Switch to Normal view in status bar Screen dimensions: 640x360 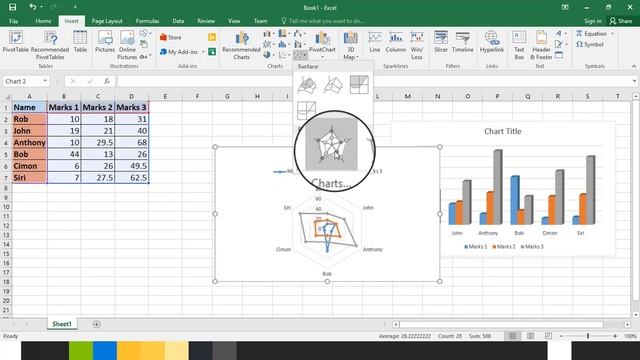tap(512, 336)
